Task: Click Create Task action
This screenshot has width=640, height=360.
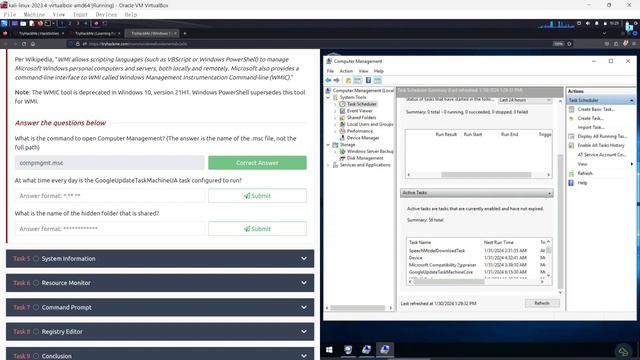Action: point(591,118)
